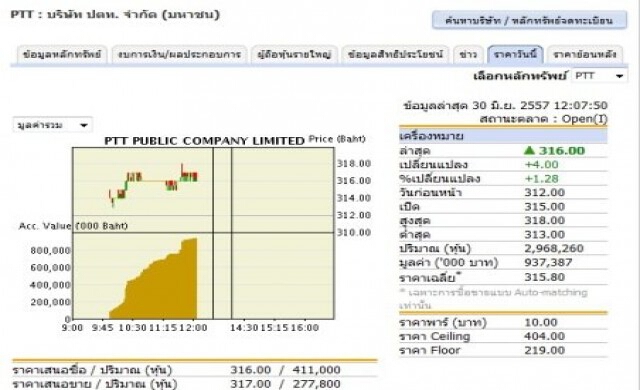Screen dimensions: 640x390
Task: Switch to ราคาย้อนหลัง tab
Action: [x=584, y=54]
